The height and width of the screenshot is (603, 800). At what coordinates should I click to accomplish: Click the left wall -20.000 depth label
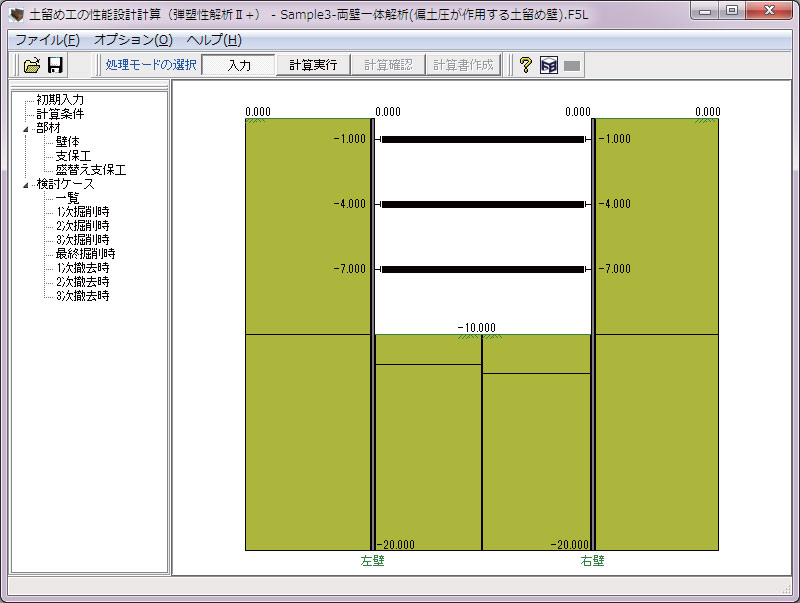[396, 544]
